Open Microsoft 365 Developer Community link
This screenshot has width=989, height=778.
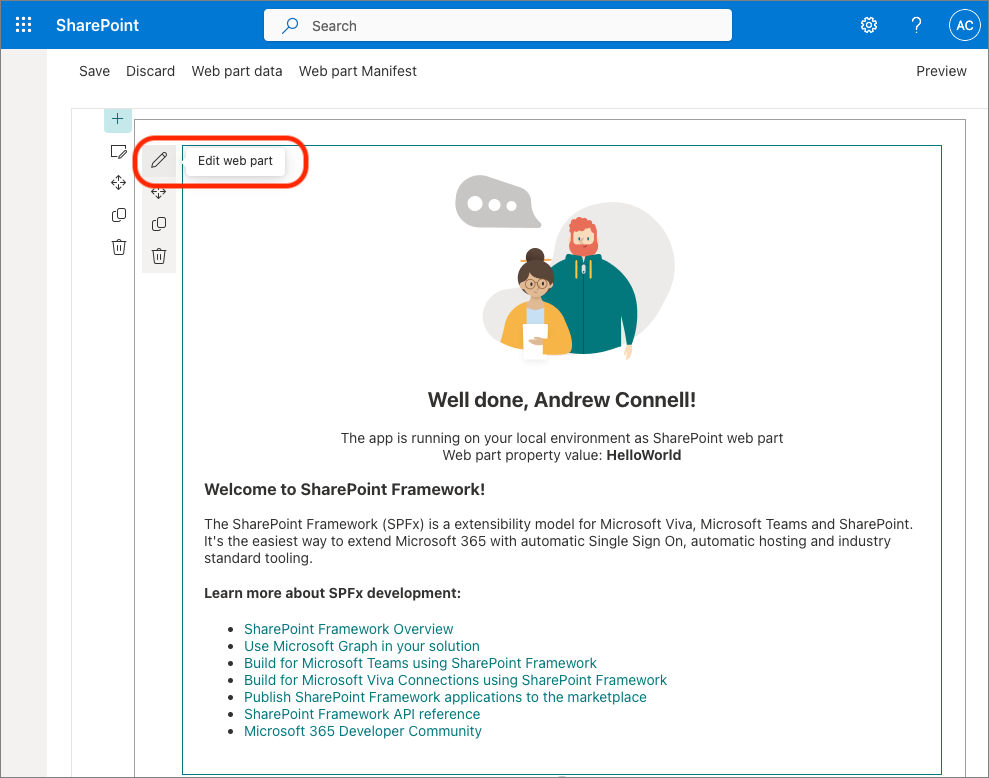click(363, 731)
